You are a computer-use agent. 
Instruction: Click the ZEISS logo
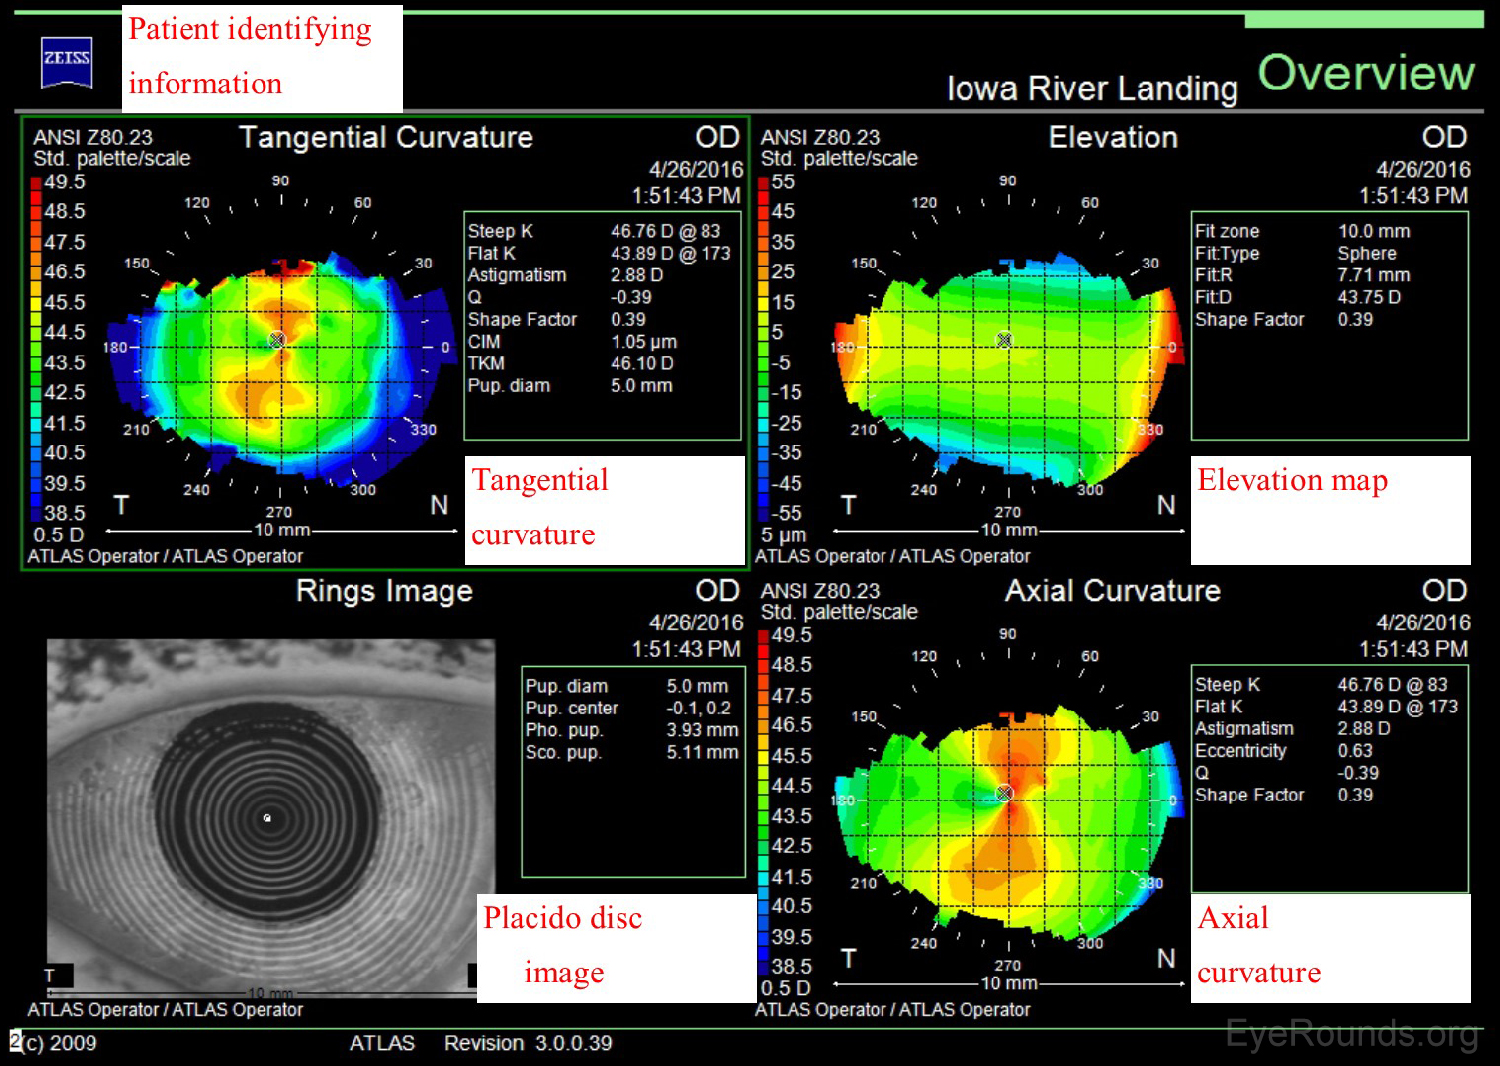67,61
